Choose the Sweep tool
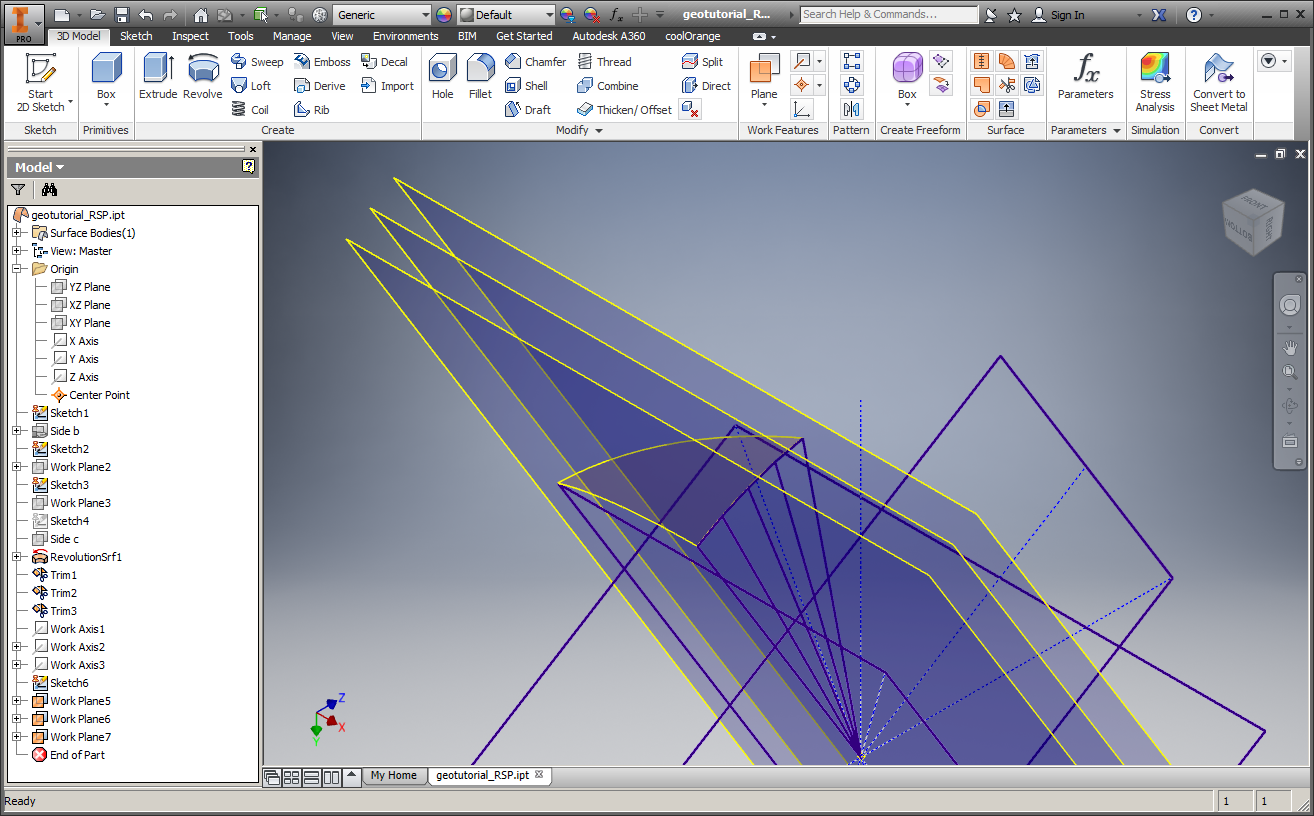1314x816 pixels. (257, 62)
